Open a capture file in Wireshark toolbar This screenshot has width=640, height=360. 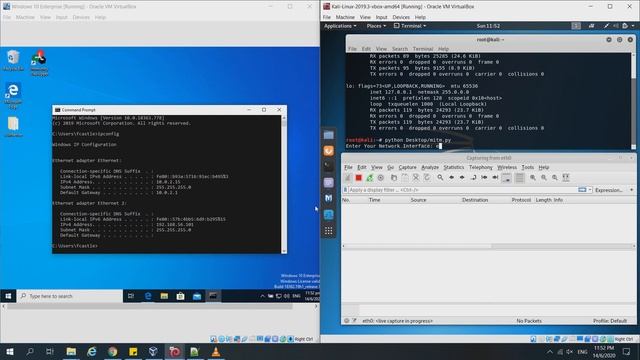[x=394, y=178]
